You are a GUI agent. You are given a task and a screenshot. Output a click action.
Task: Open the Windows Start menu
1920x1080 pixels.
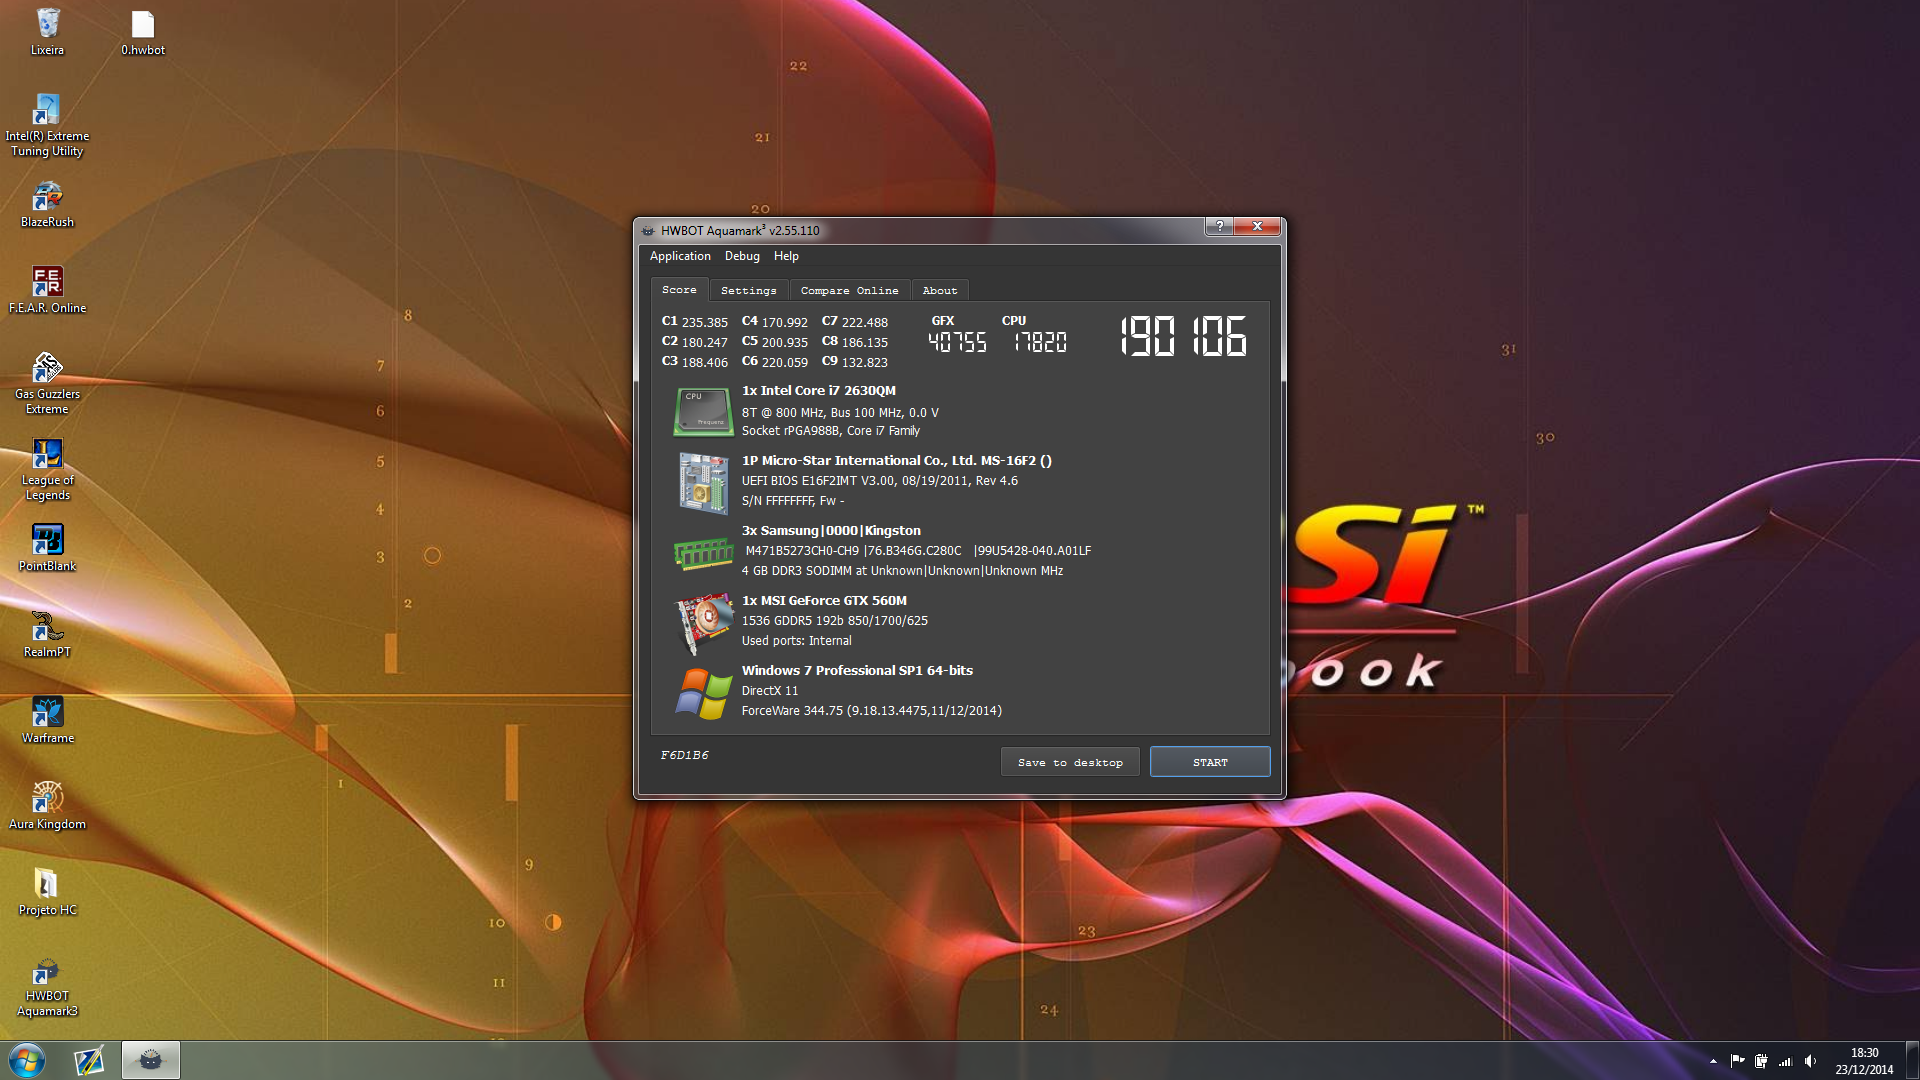27,1061
